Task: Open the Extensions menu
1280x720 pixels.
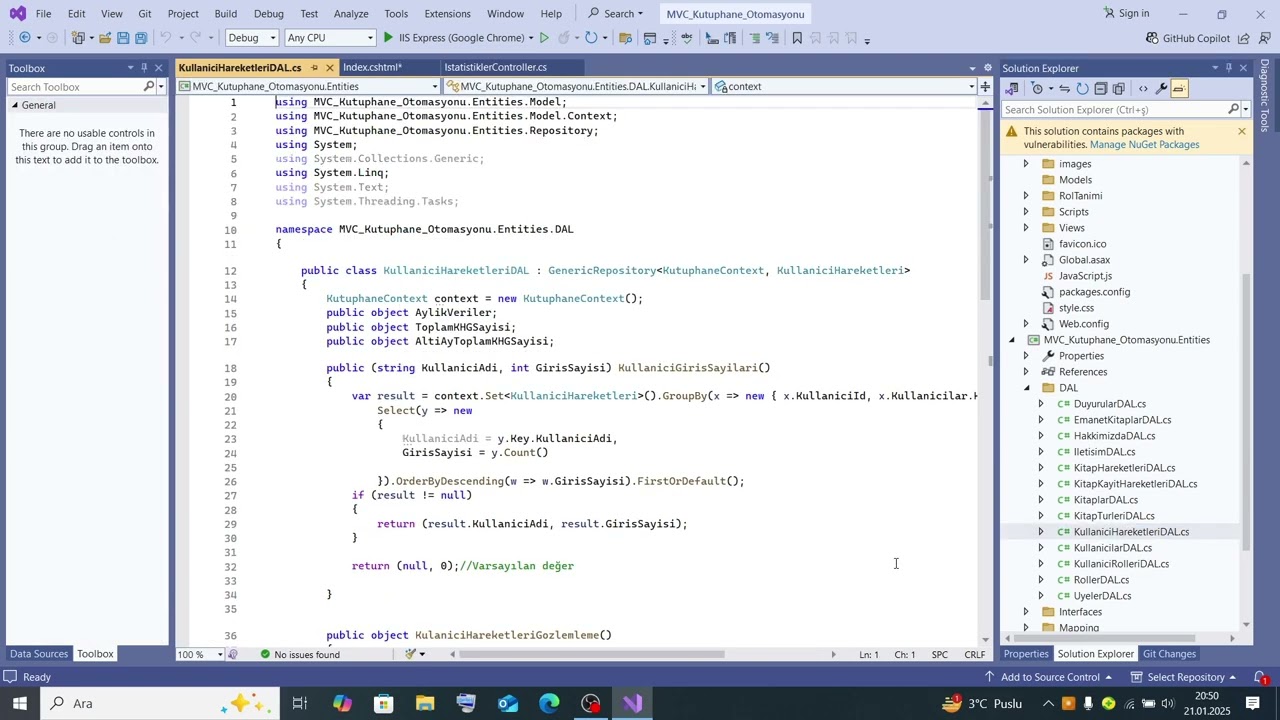Action: coord(447,14)
